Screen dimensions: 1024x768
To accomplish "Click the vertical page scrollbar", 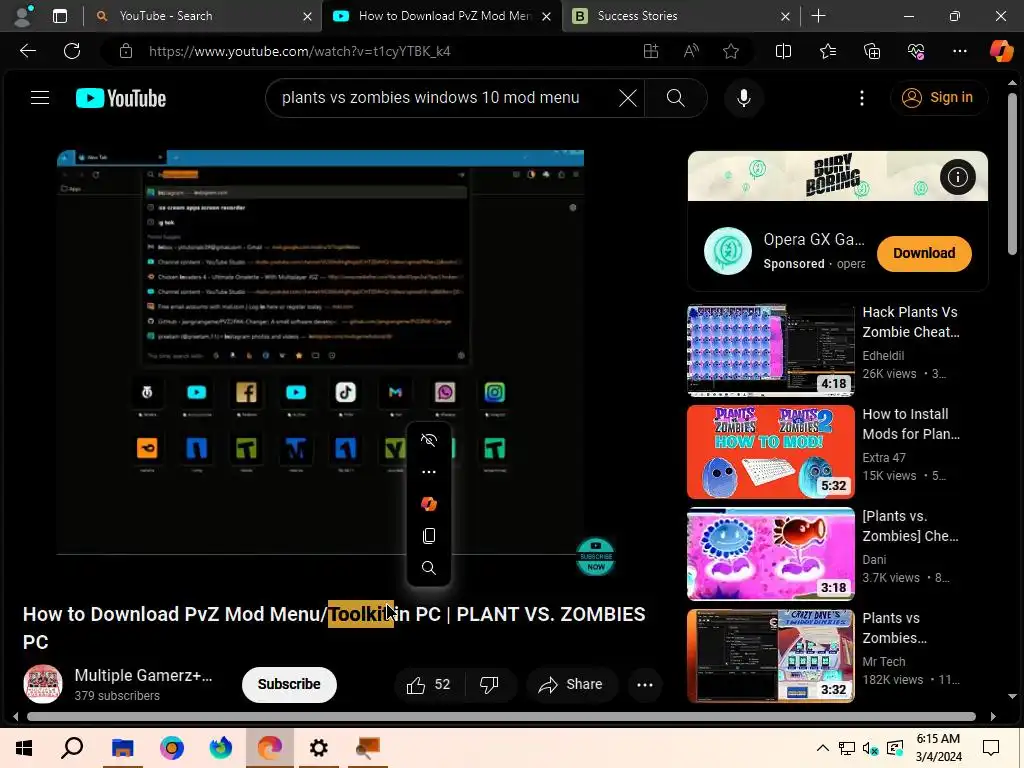I will click(x=1012, y=173).
